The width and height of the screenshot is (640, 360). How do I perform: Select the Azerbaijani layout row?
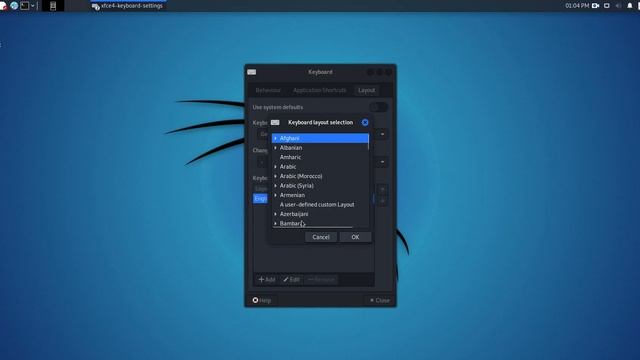point(320,214)
